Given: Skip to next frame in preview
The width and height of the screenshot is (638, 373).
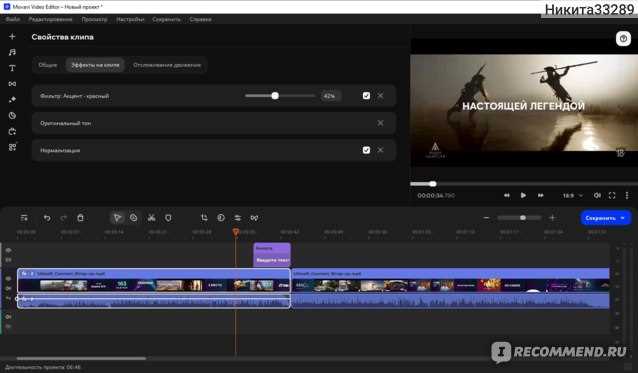Looking at the screenshot, I should [x=540, y=196].
